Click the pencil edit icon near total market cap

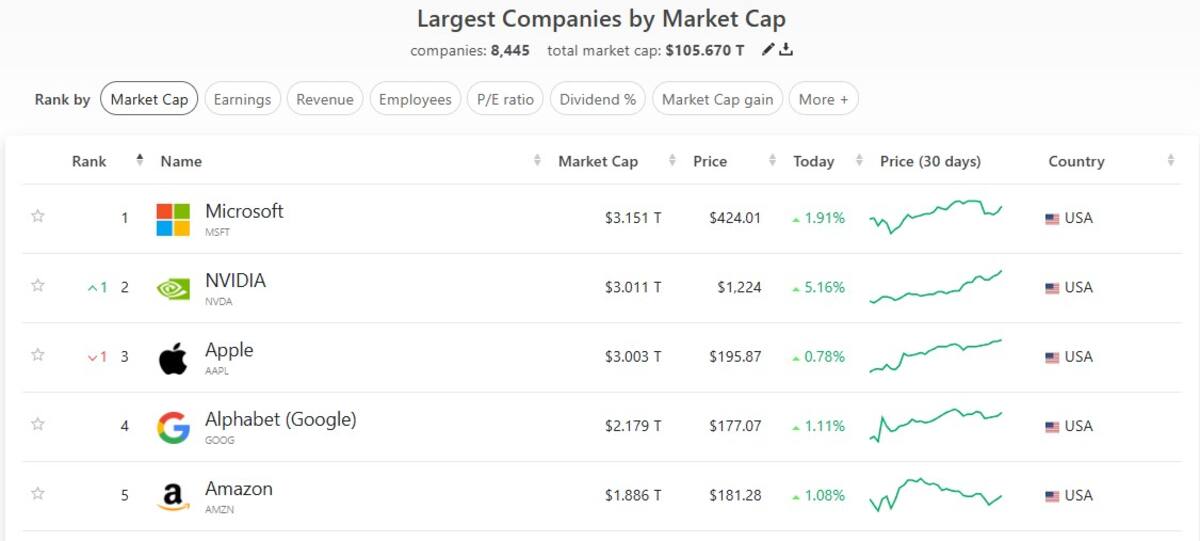tap(768, 49)
